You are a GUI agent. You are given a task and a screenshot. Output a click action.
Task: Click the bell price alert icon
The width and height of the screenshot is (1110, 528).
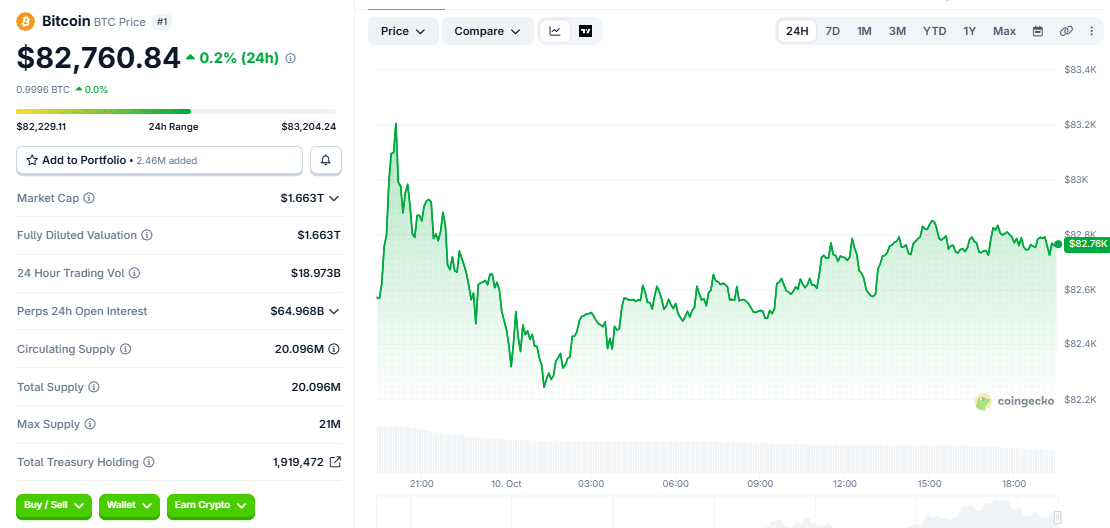[x=326, y=160]
